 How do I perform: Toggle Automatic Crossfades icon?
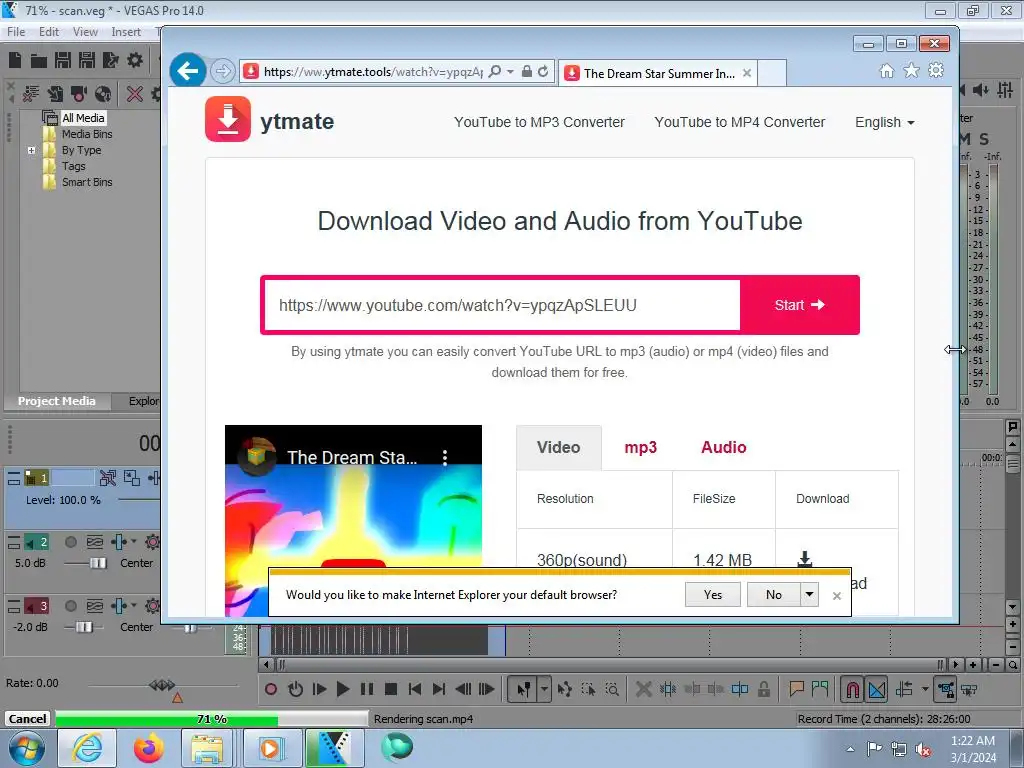877,689
